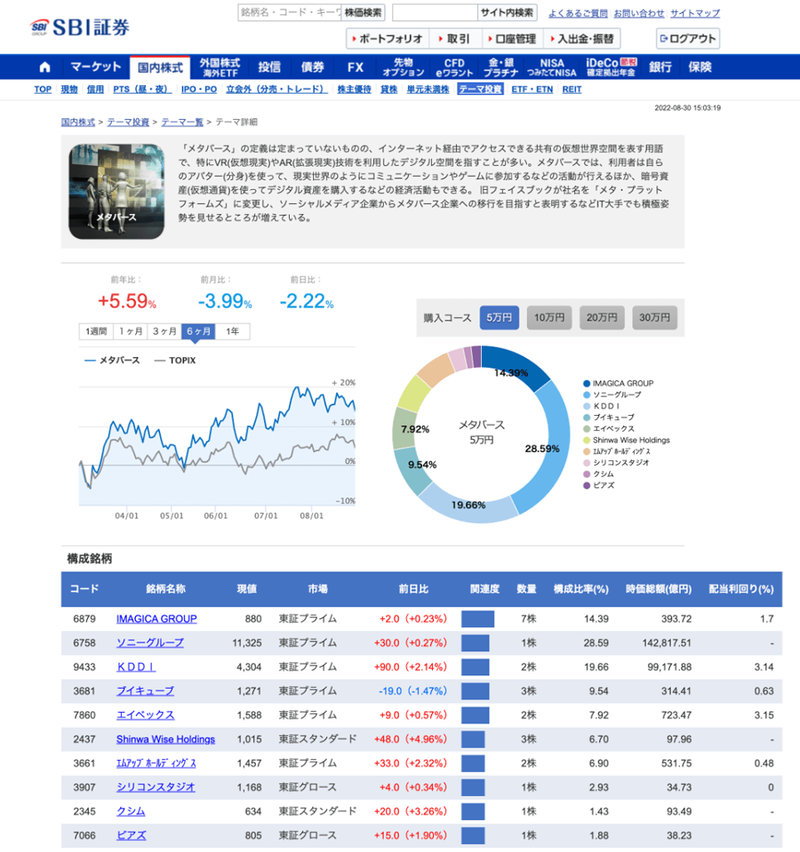
Task: Select the 30万円 purchase course
Action: (654, 318)
